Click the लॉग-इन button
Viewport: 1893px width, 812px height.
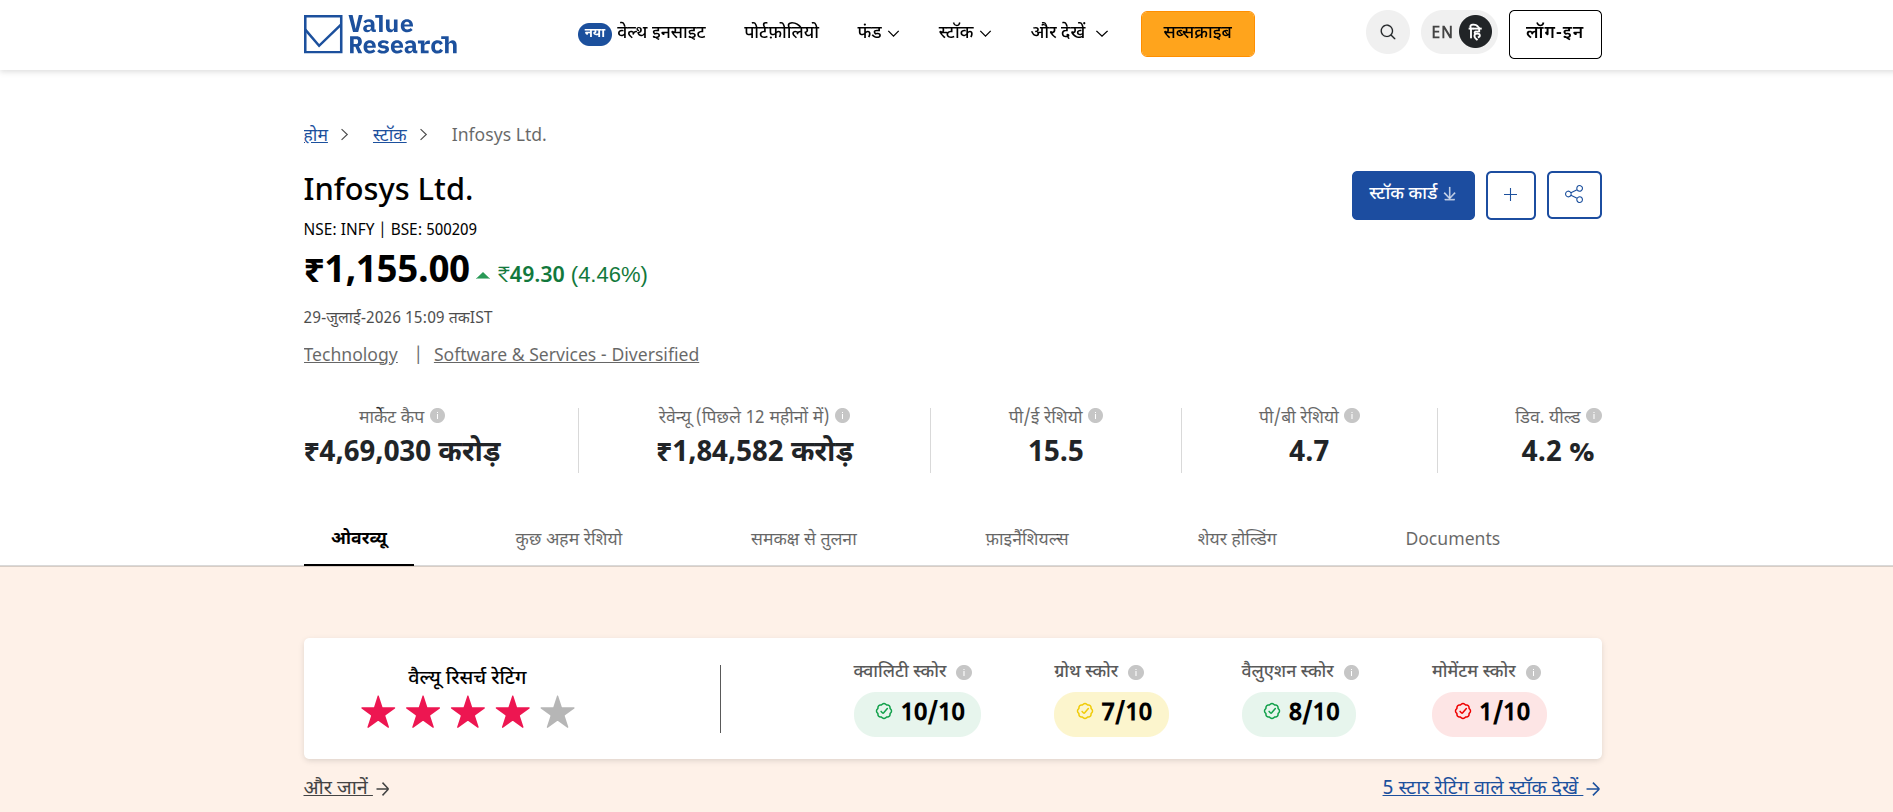1555,34
